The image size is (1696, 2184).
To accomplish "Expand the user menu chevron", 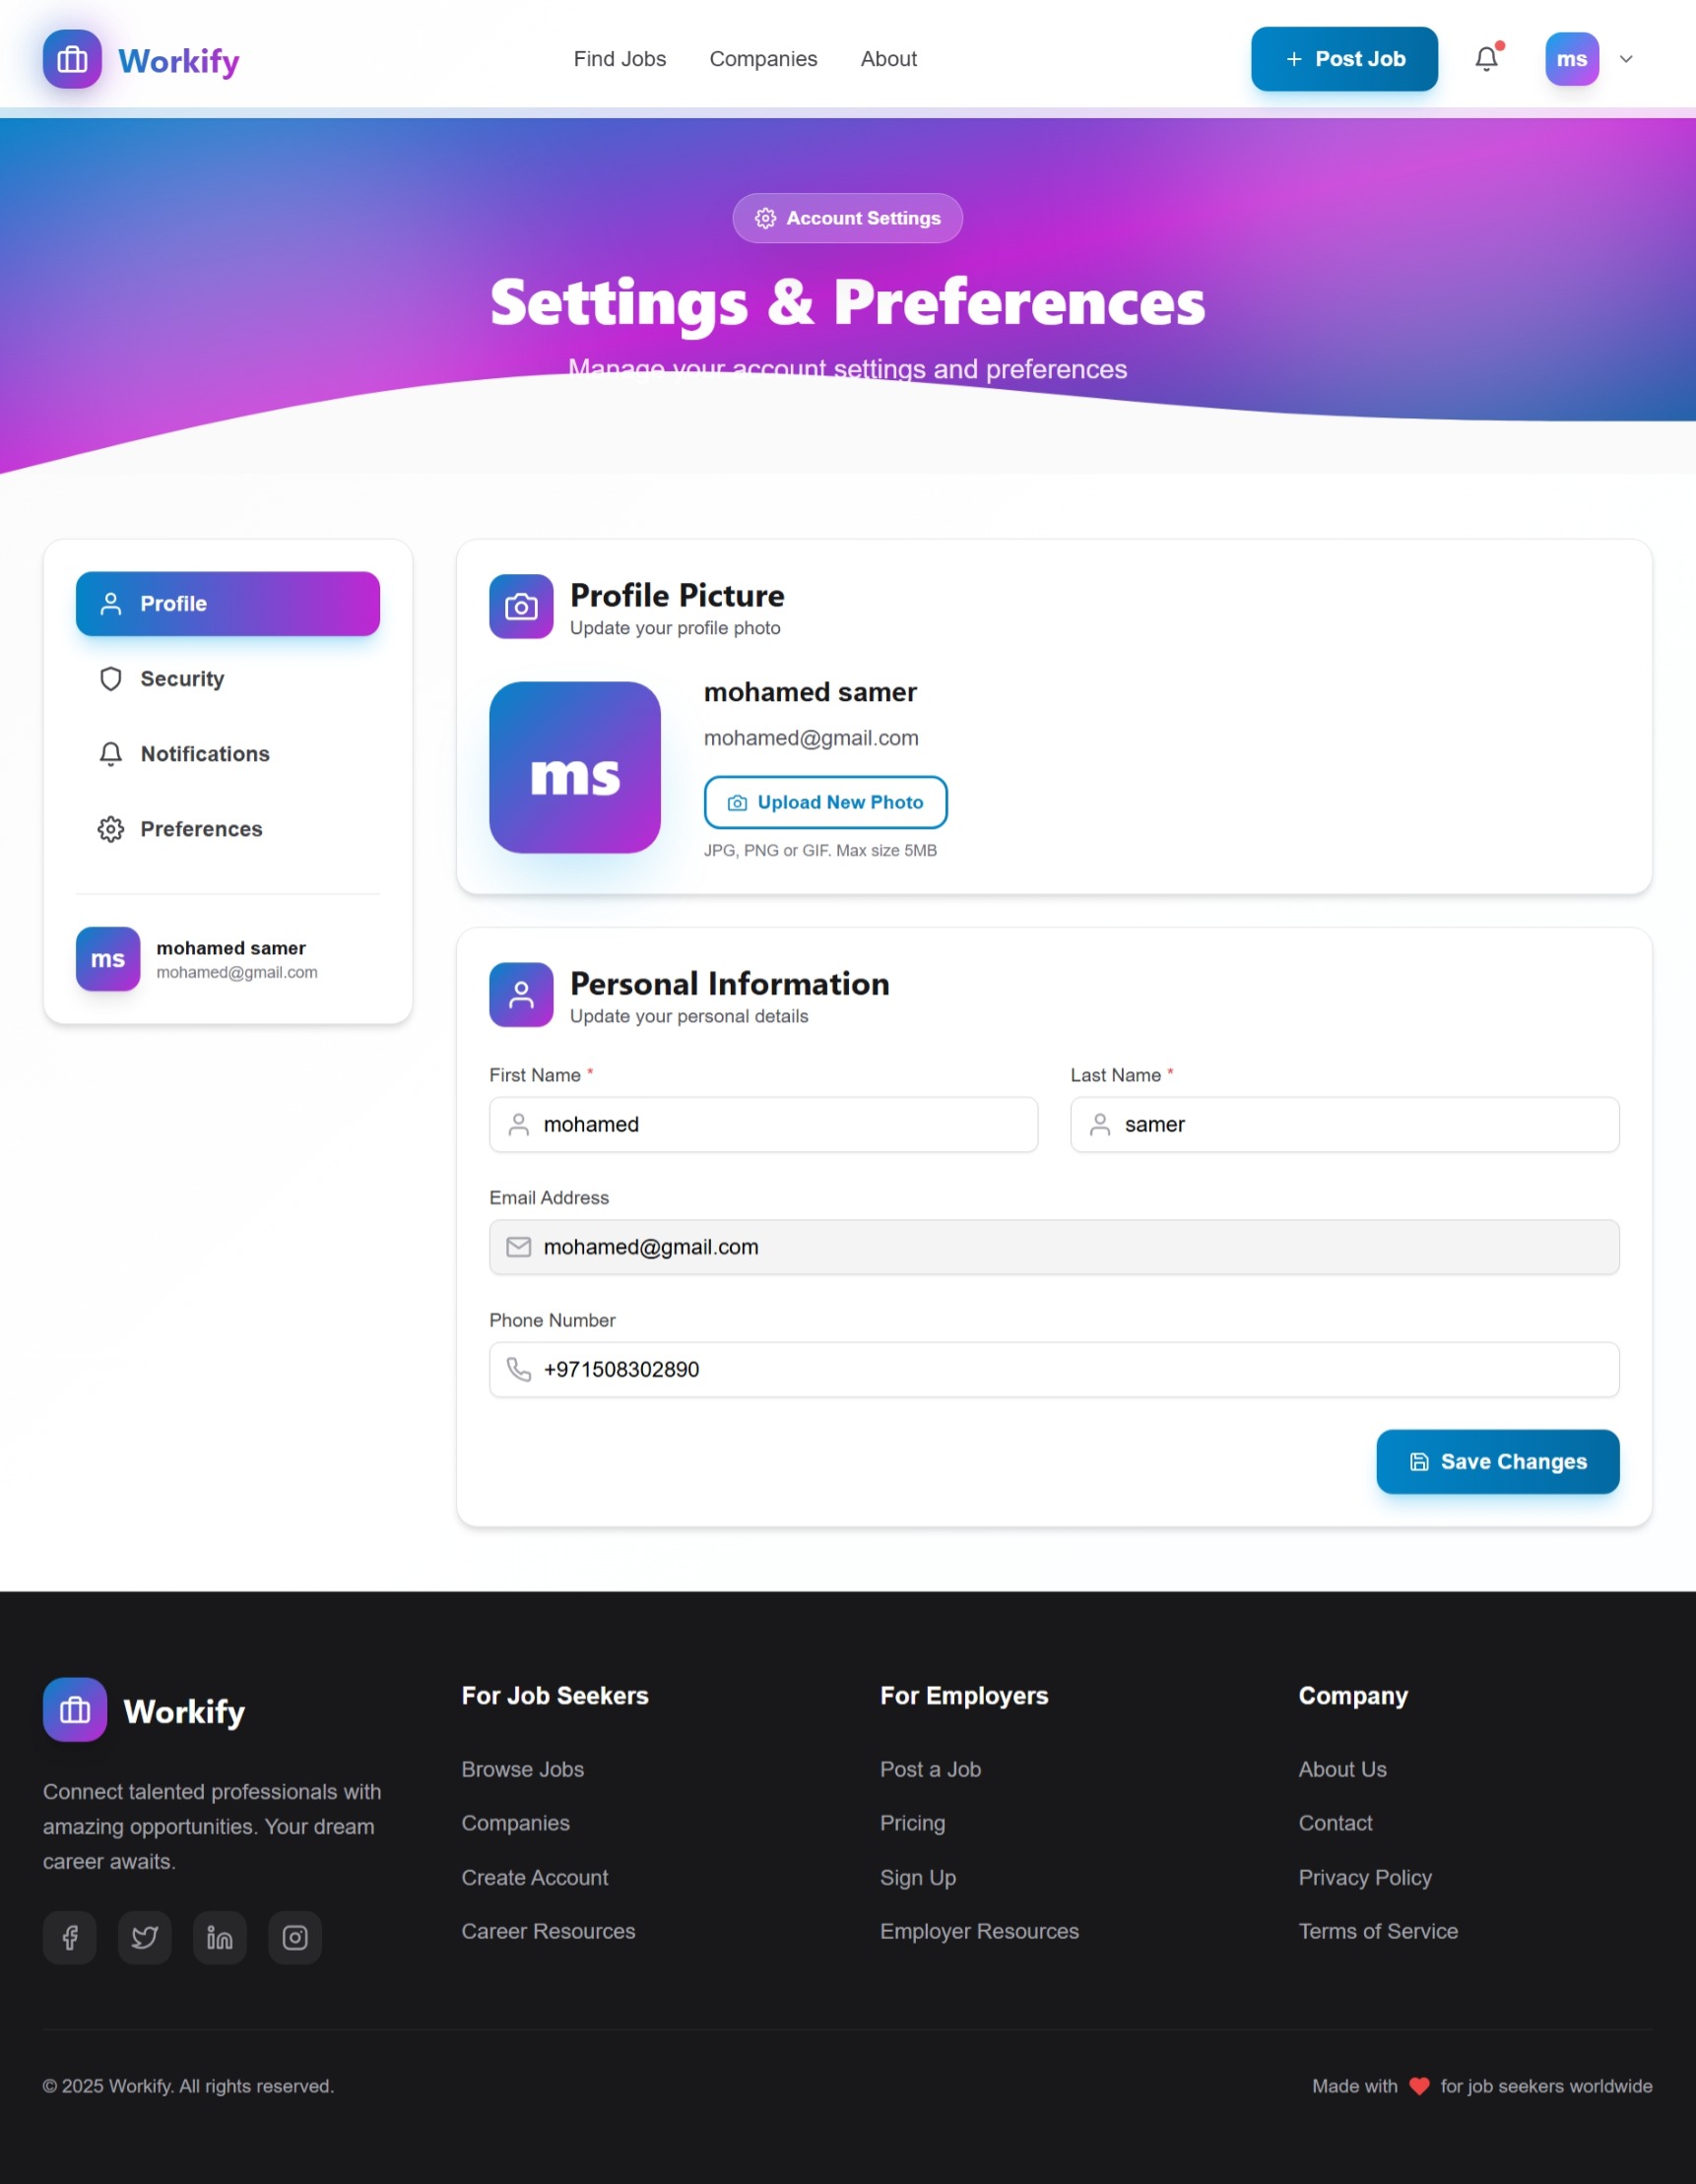I will click(x=1626, y=59).
